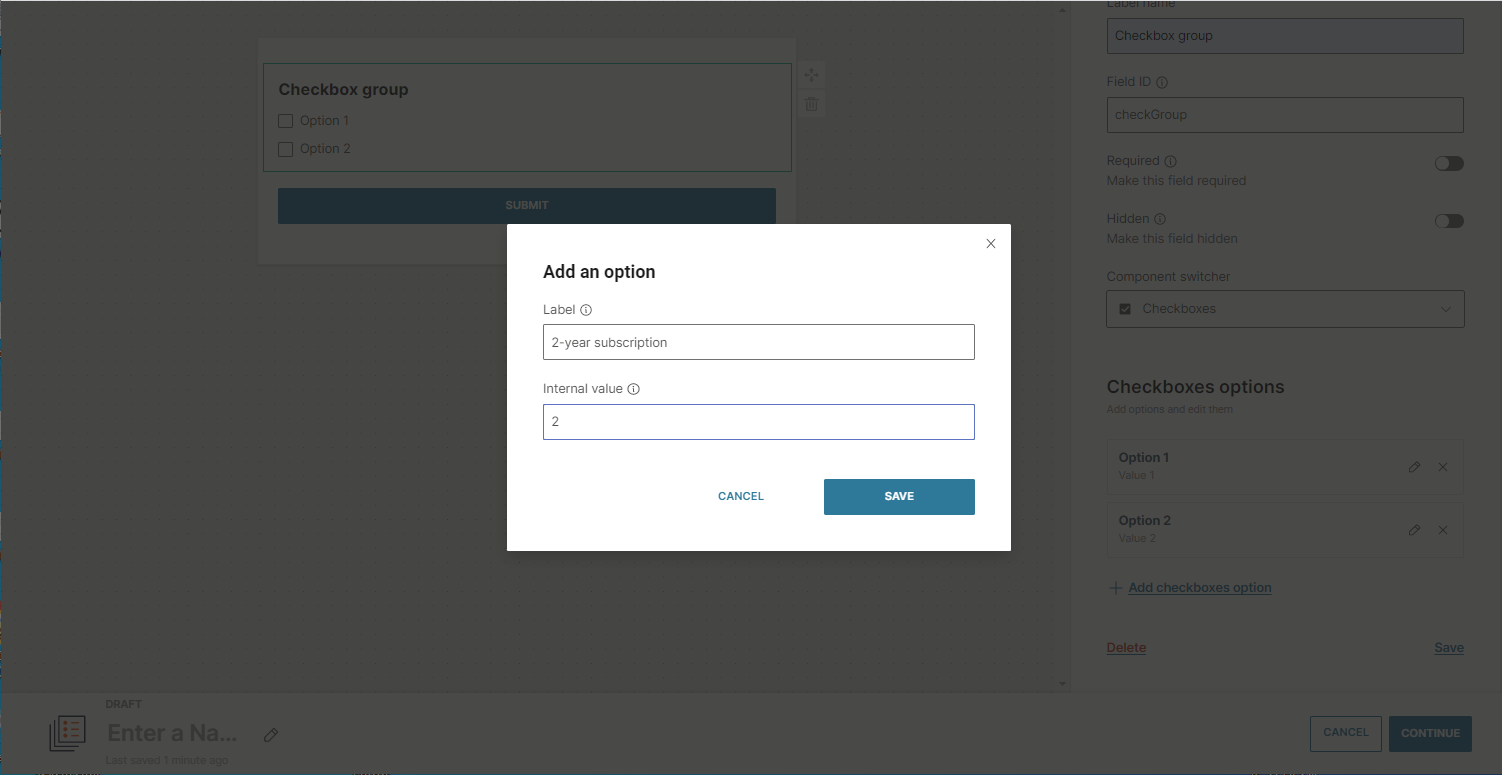The height and width of the screenshot is (775, 1502).
Task: Click the footer Cancel button
Action: tap(1346, 733)
